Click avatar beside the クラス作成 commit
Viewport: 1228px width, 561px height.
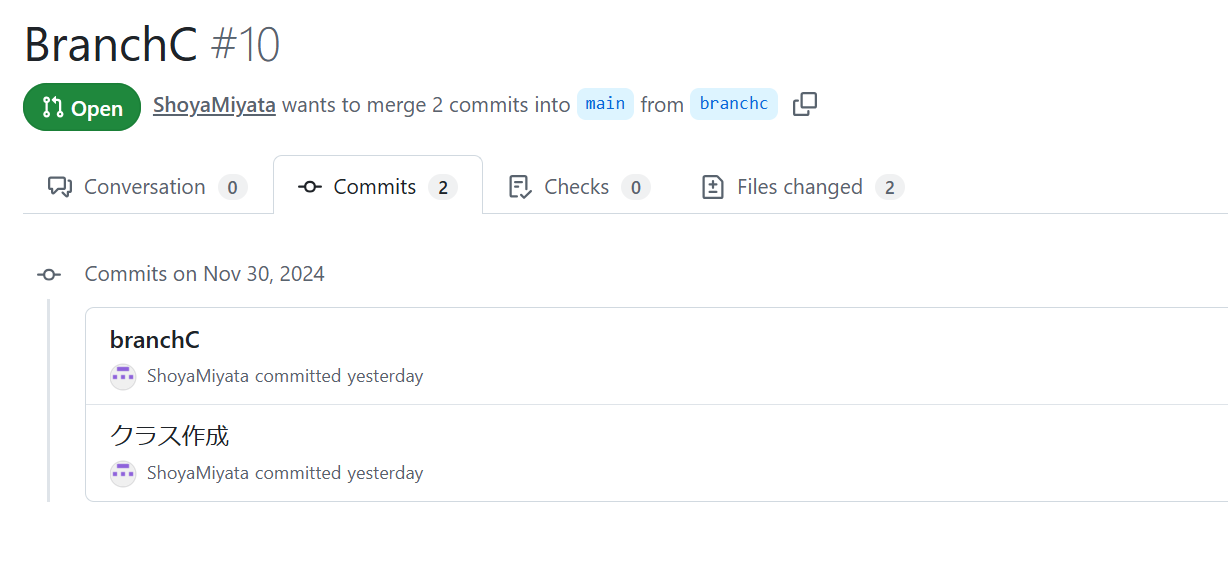(123, 473)
